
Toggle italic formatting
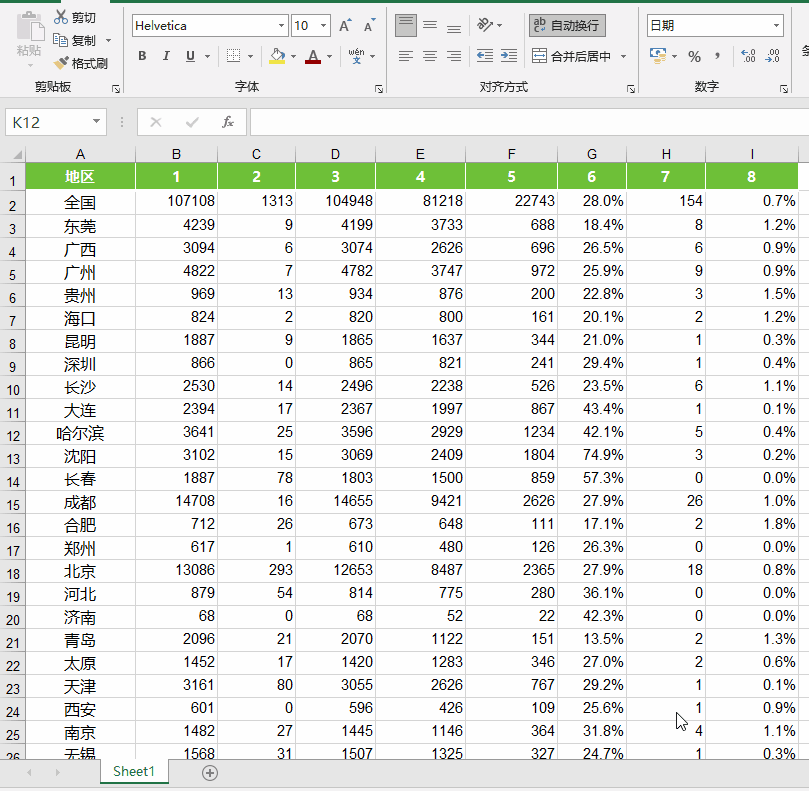point(166,56)
